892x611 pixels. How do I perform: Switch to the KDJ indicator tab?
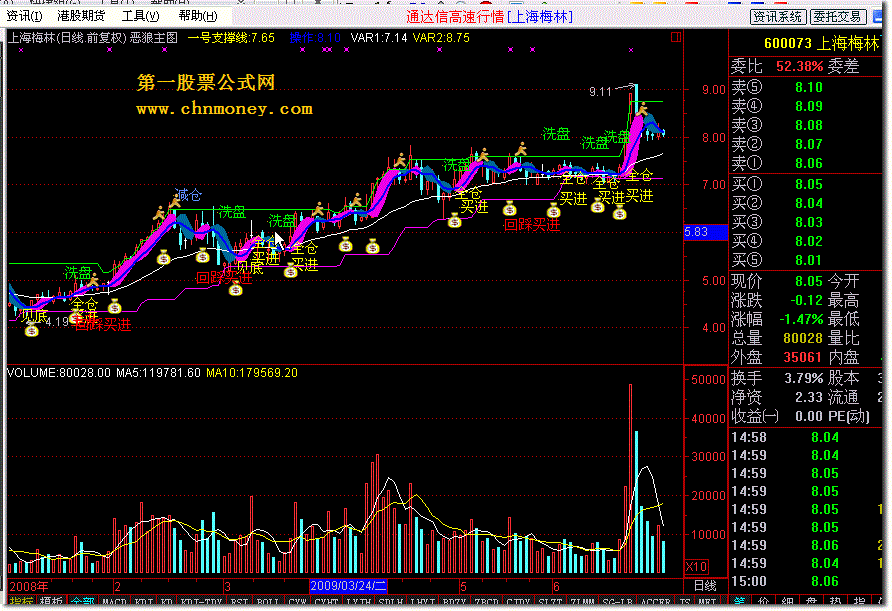tap(144, 601)
